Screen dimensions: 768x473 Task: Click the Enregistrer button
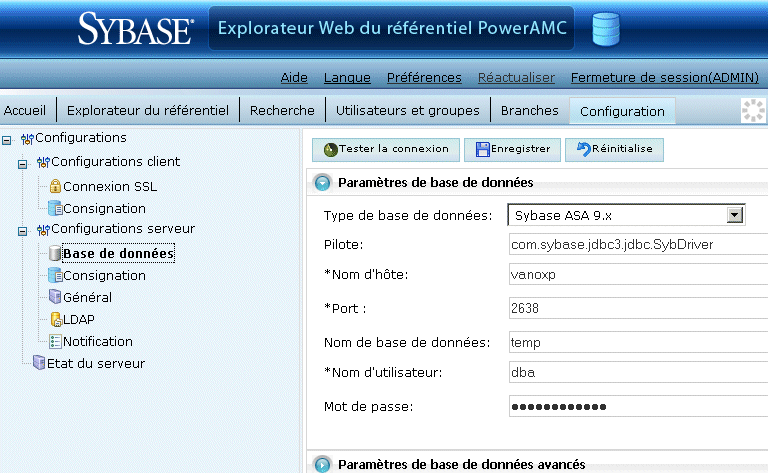512,150
